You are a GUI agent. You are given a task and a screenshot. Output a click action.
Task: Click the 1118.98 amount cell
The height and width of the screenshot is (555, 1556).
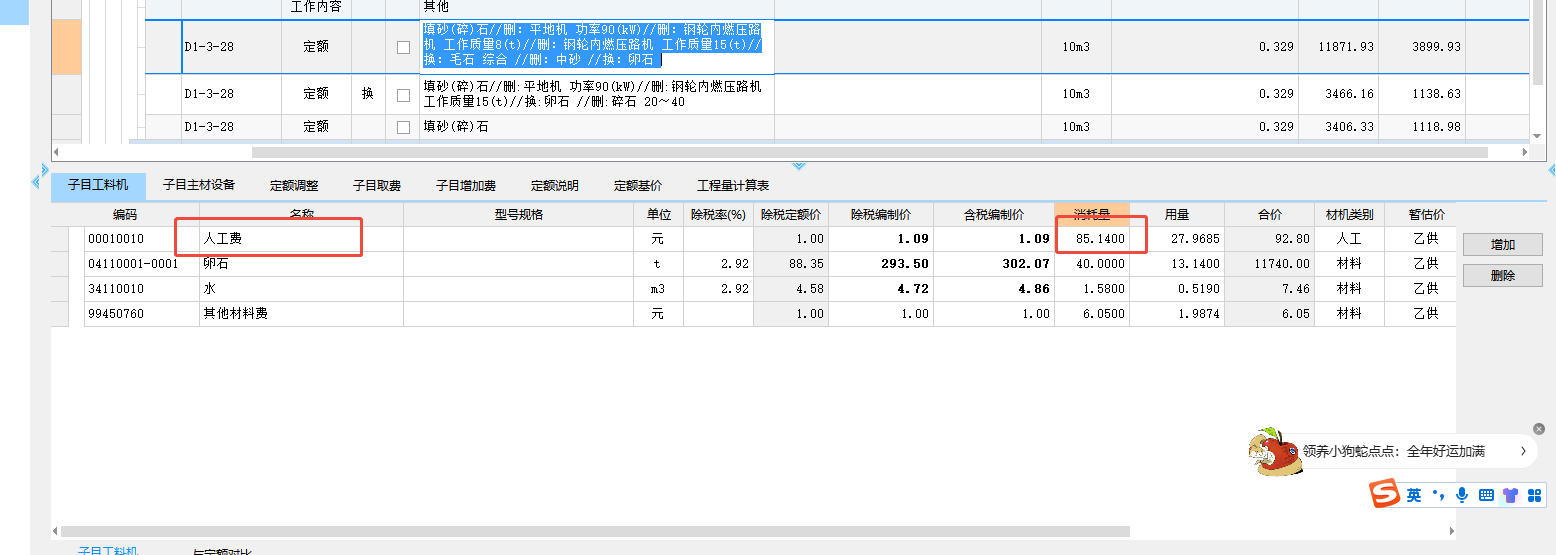(x=1422, y=127)
